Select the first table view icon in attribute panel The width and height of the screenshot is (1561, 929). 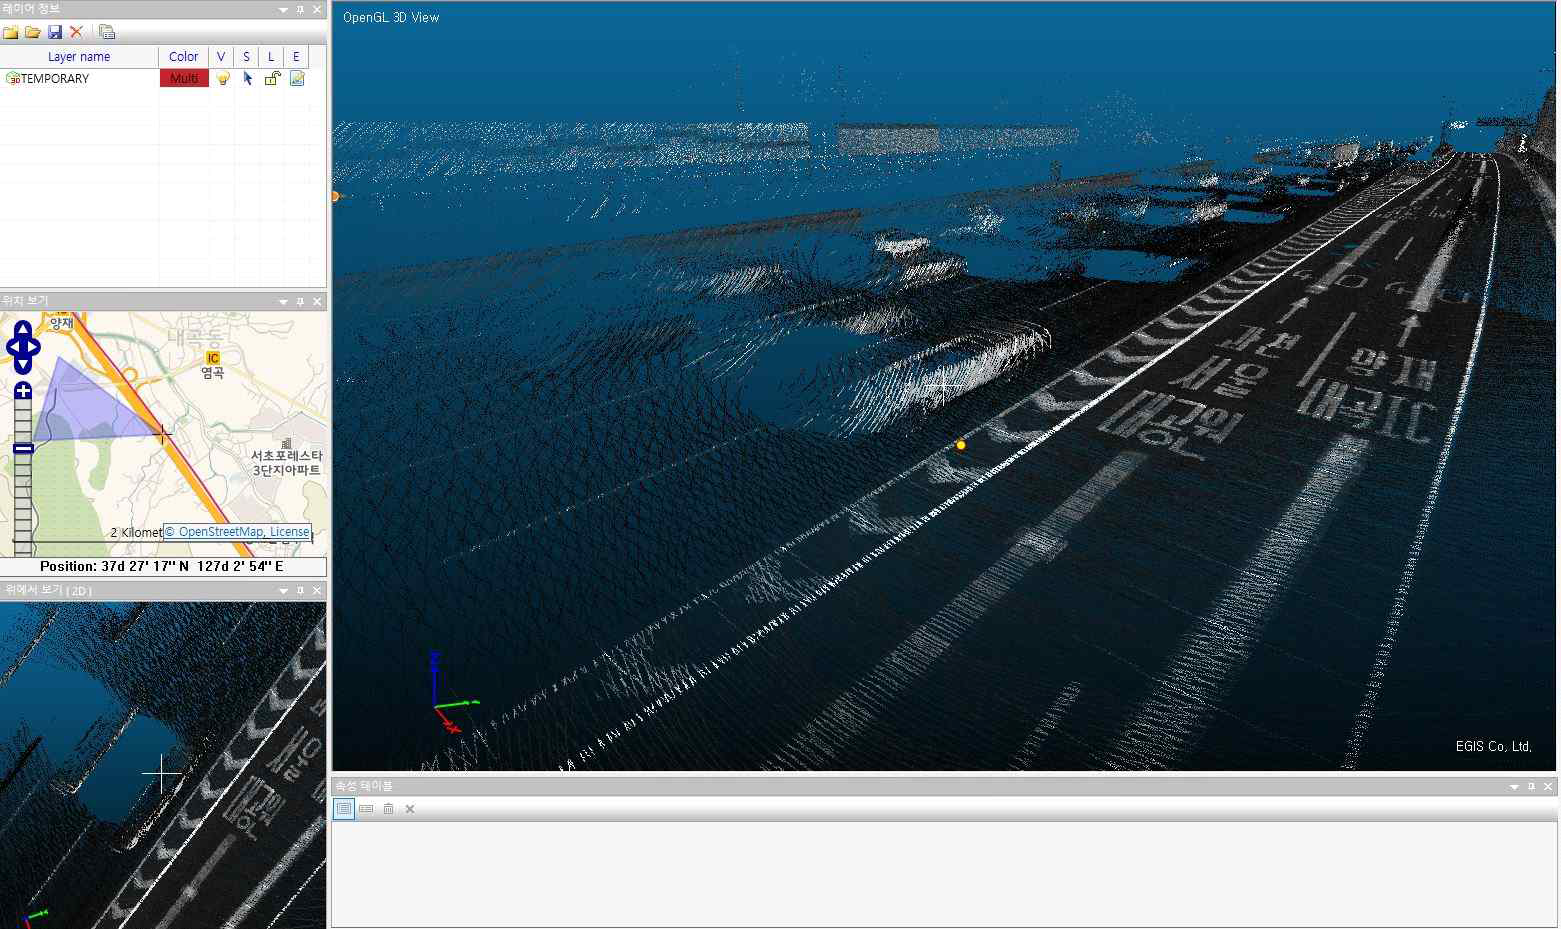(344, 809)
